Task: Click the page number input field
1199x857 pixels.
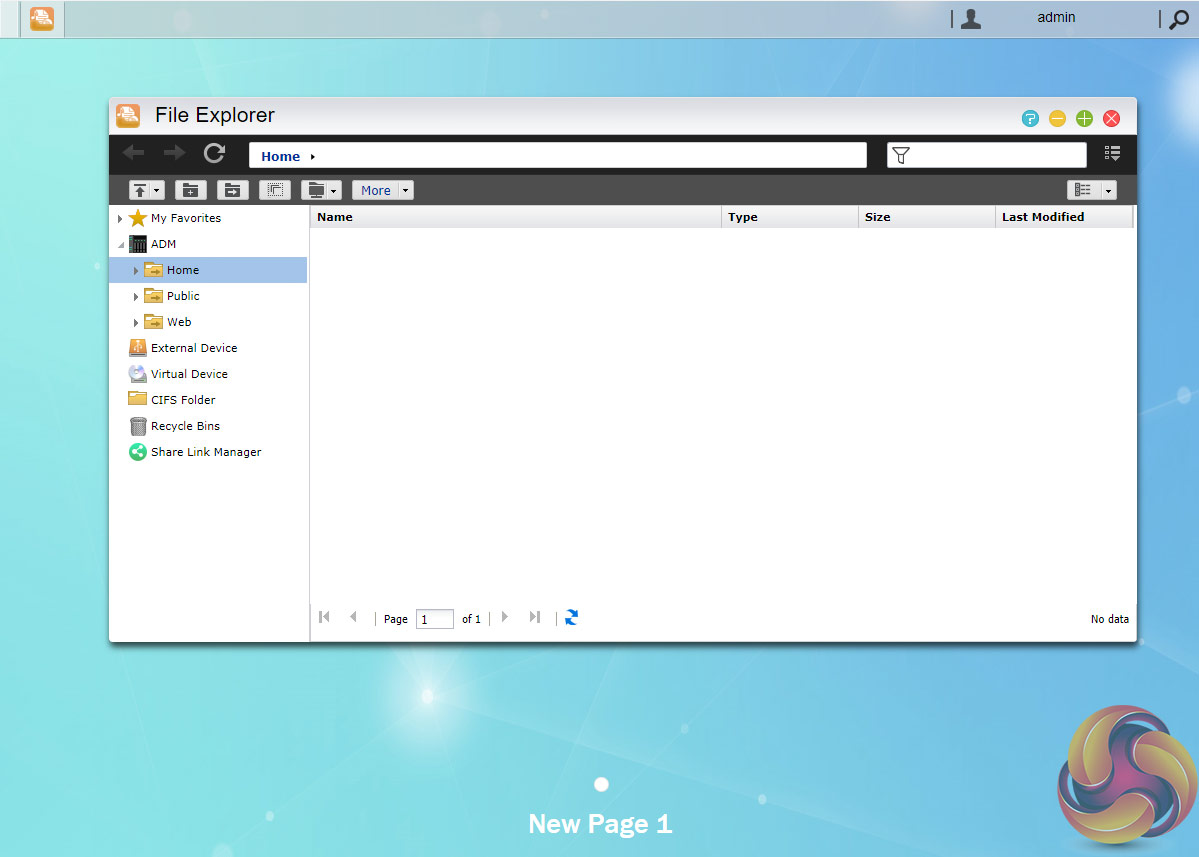Action: pos(435,619)
